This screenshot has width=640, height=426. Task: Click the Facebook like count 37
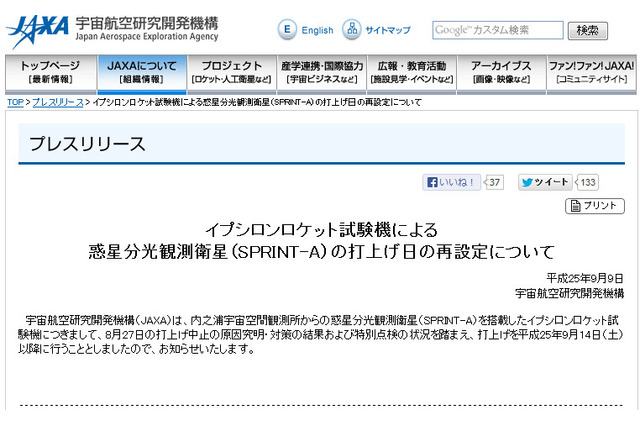pyautogui.click(x=494, y=182)
